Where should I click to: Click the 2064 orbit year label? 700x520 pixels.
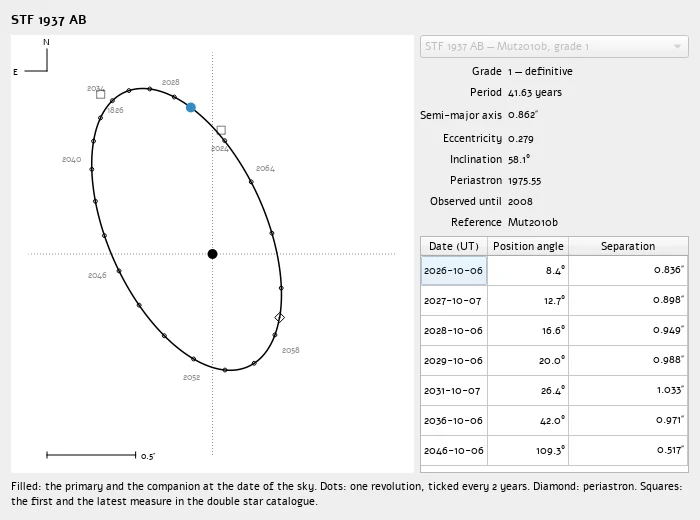point(265,168)
